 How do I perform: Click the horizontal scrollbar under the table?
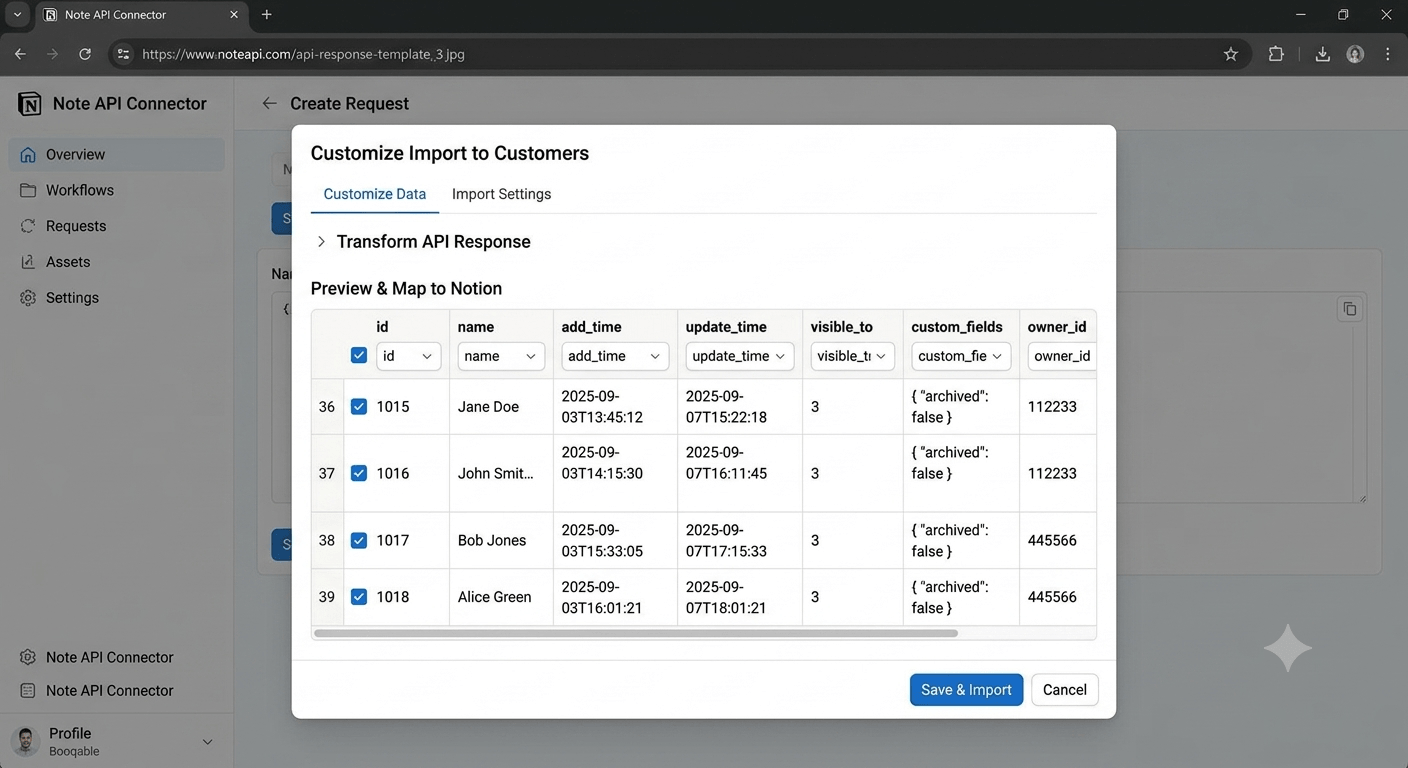click(x=636, y=633)
